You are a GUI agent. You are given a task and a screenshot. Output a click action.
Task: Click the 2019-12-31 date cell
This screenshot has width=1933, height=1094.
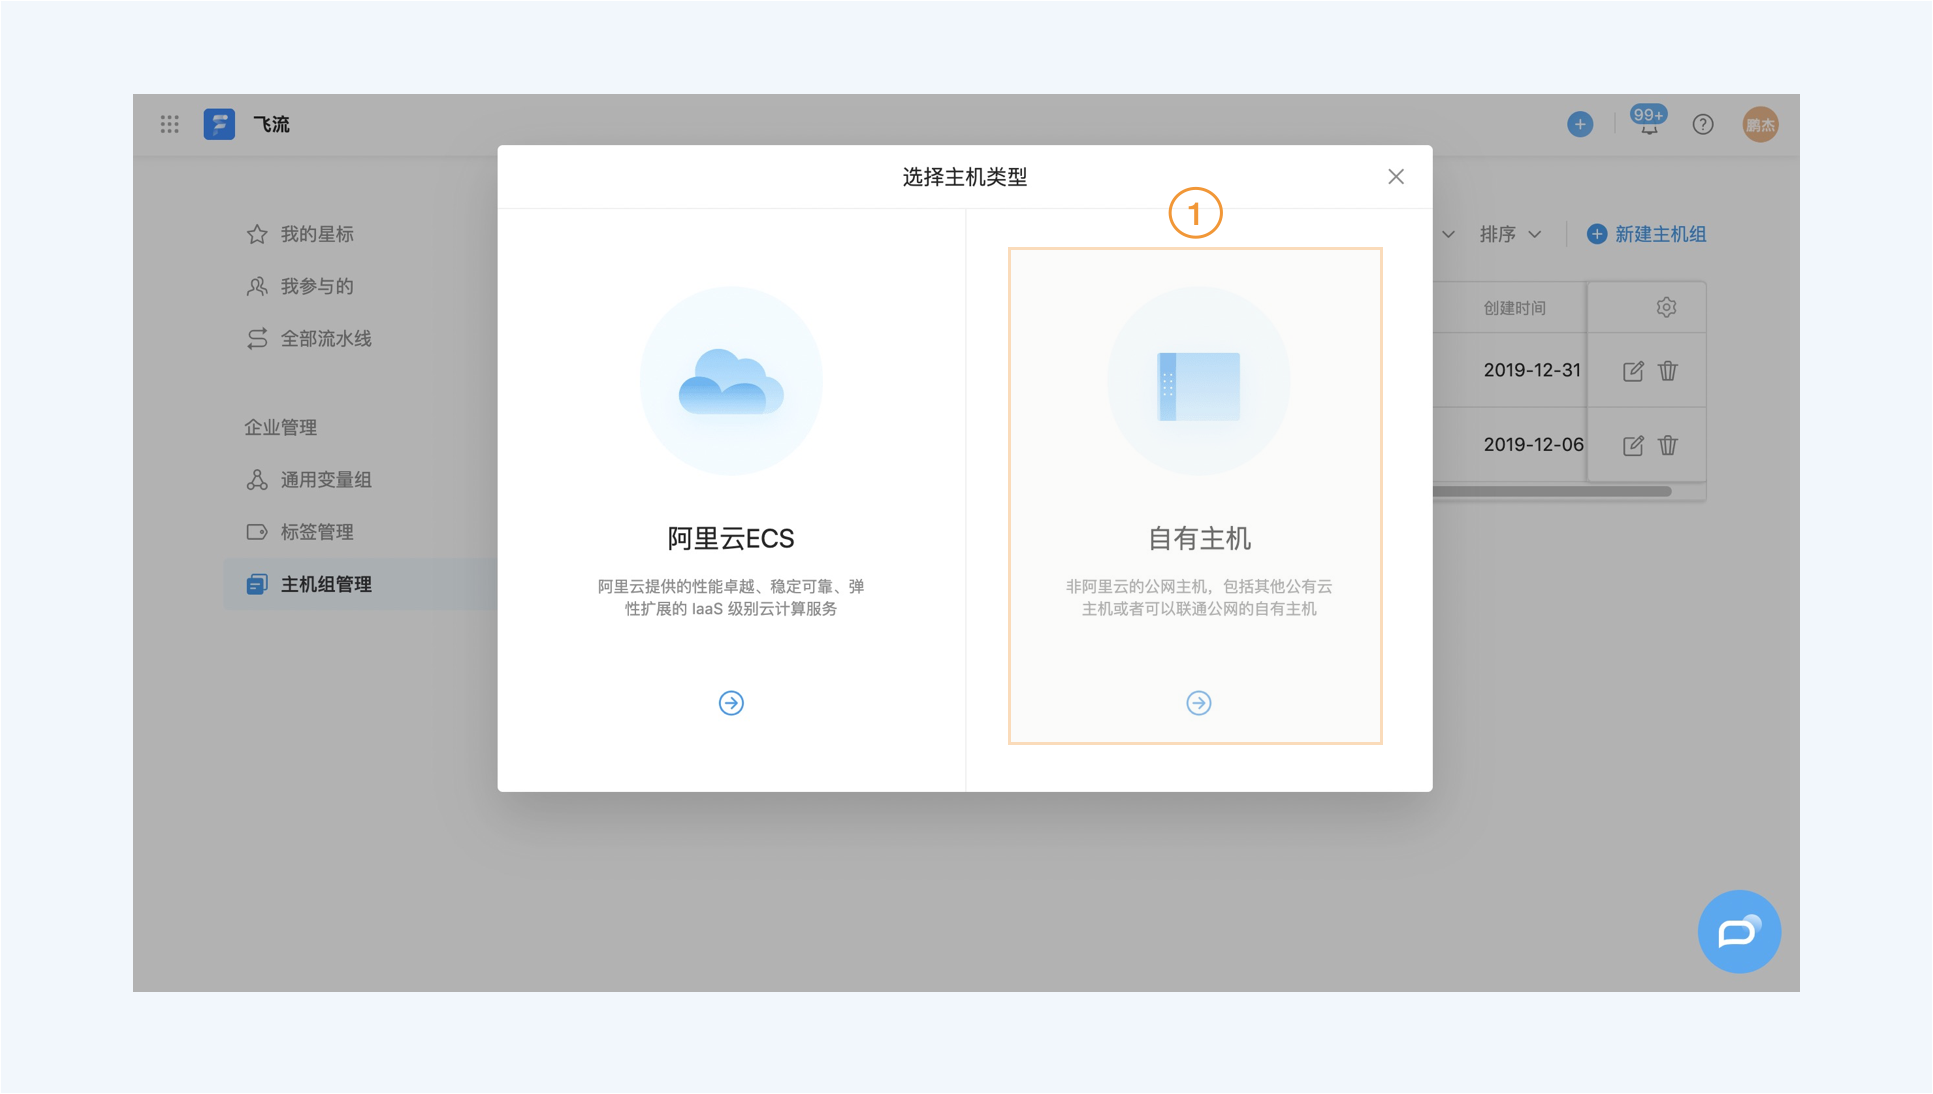(x=1532, y=370)
